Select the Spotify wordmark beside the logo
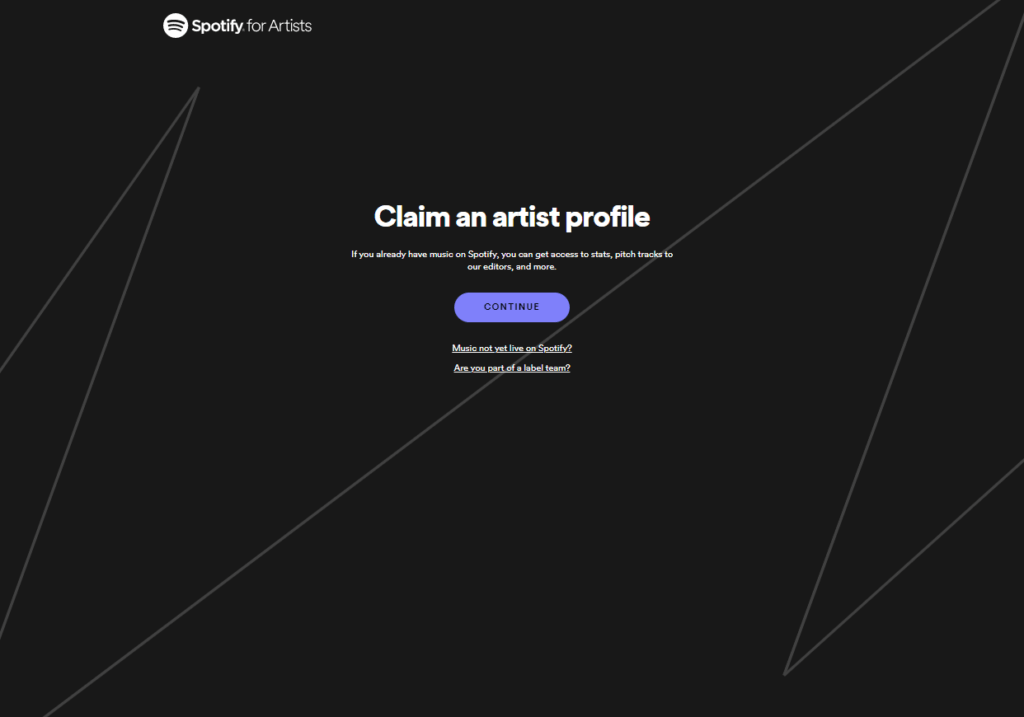The width and height of the screenshot is (1024, 717). [x=217, y=26]
